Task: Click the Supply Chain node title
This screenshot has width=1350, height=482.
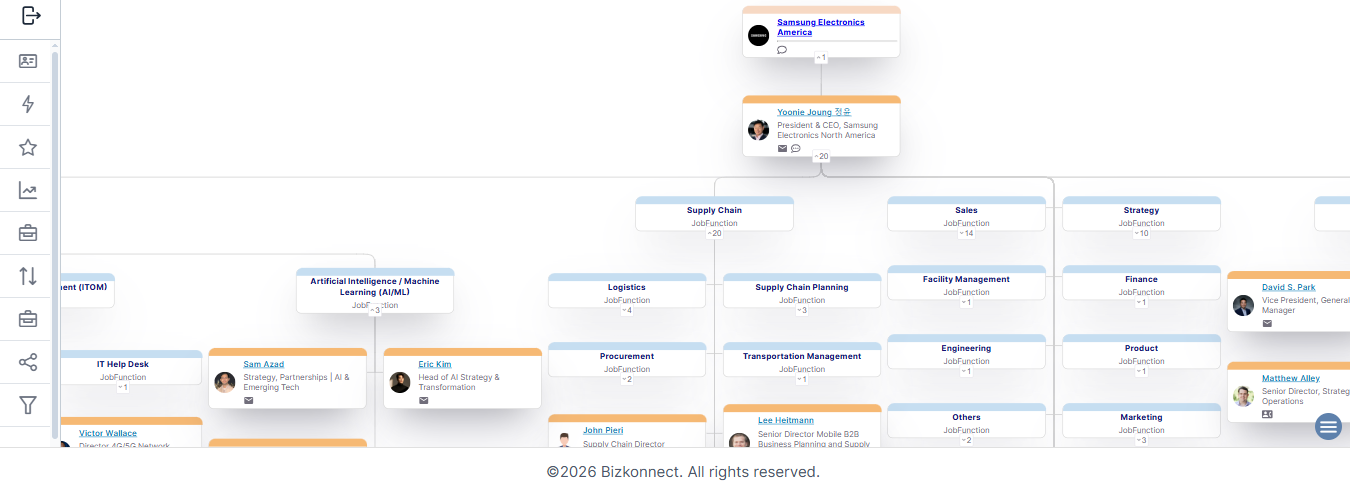Action: tap(714, 210)
